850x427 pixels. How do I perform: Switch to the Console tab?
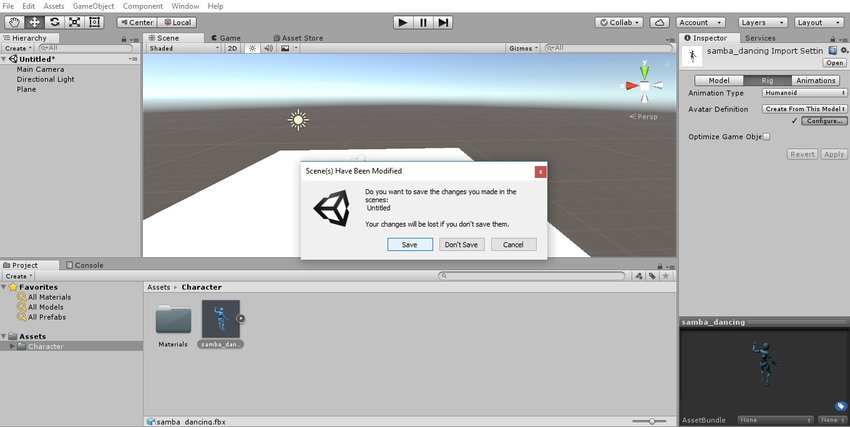84,265
